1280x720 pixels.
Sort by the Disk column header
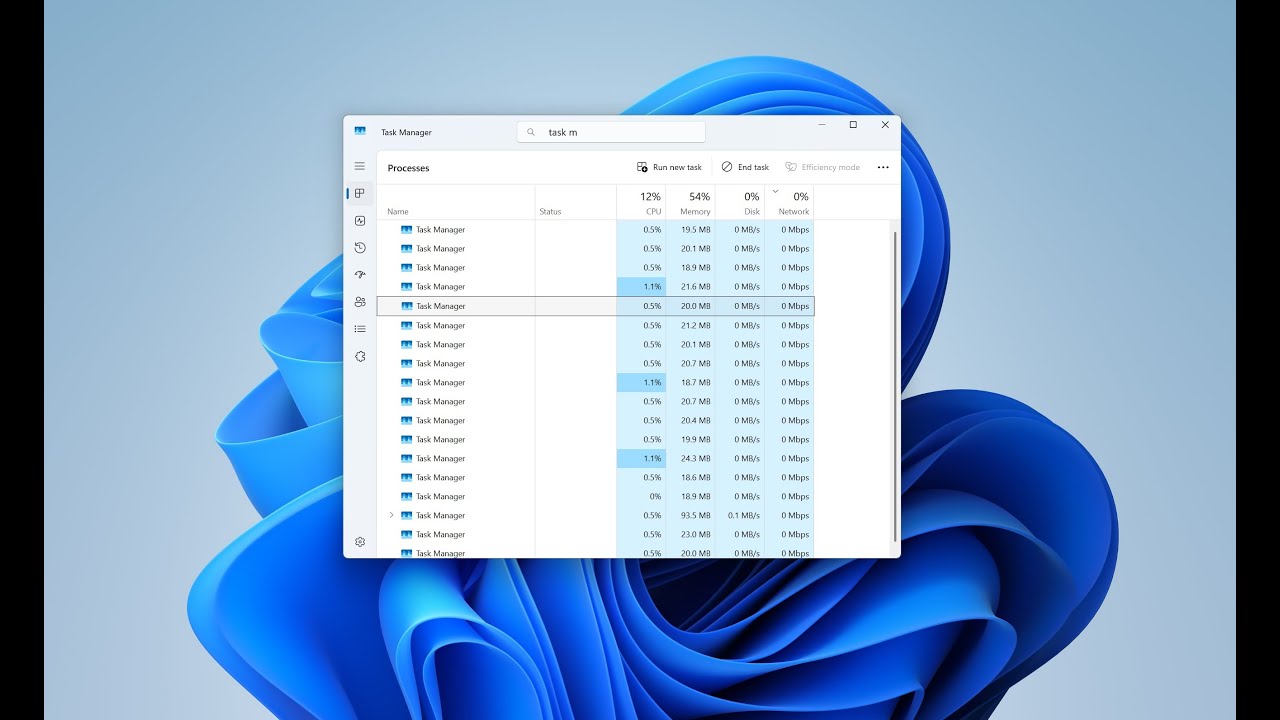tap(739, 203)
